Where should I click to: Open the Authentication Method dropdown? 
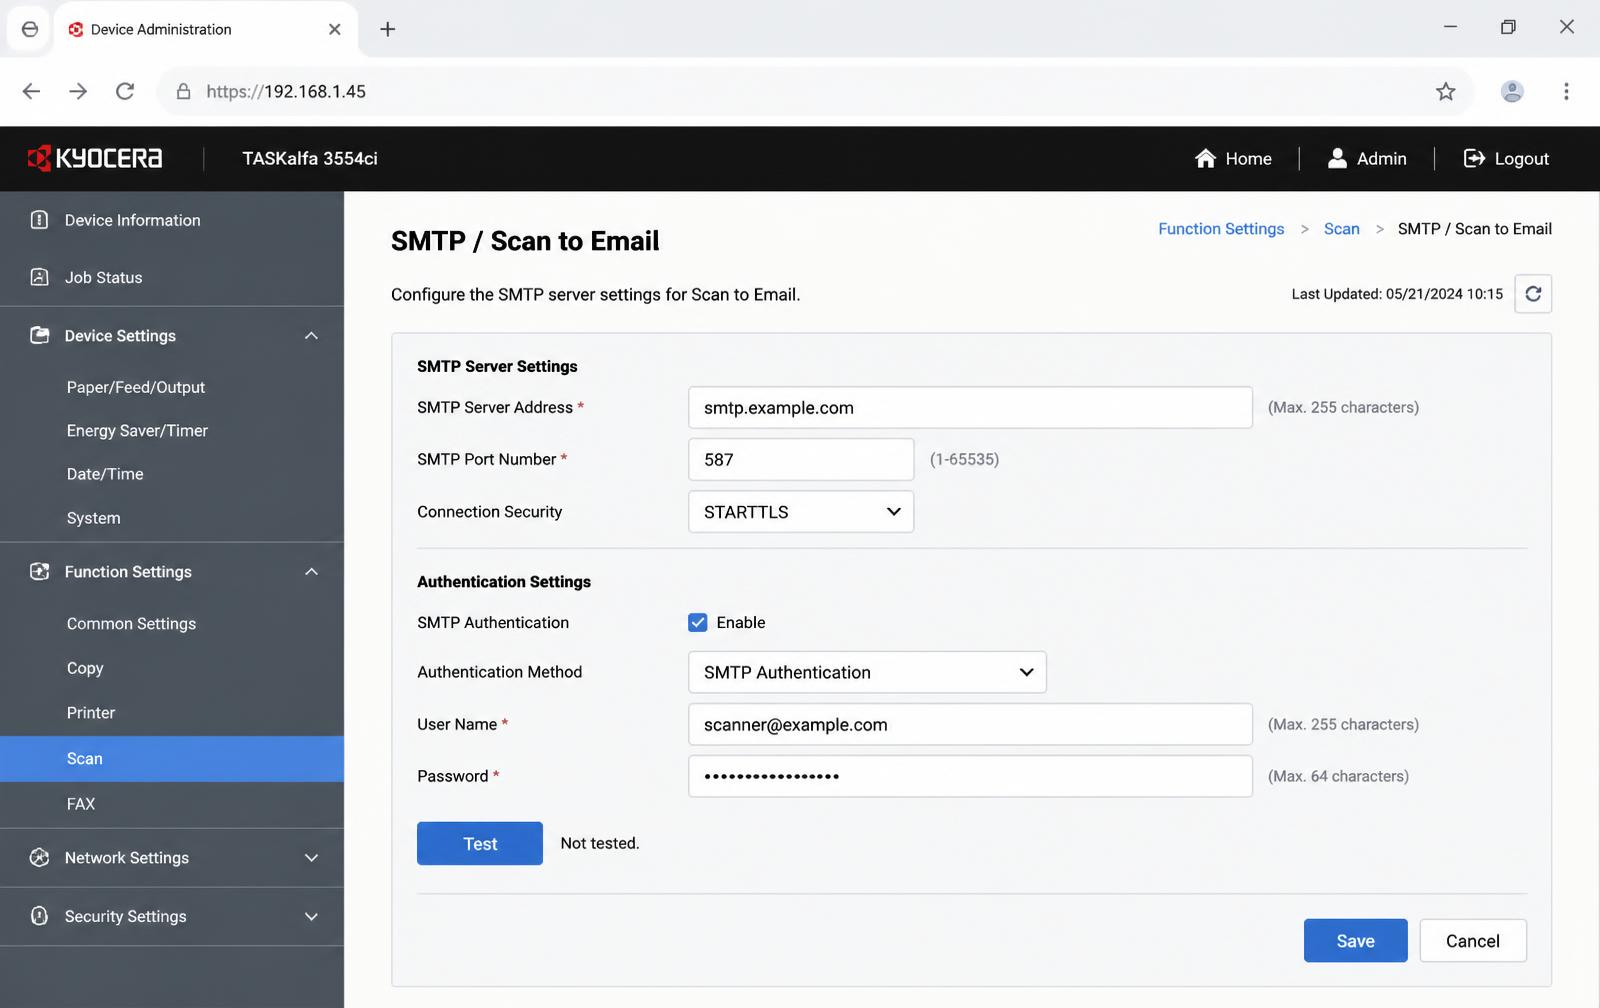click(x=867, y=672)
